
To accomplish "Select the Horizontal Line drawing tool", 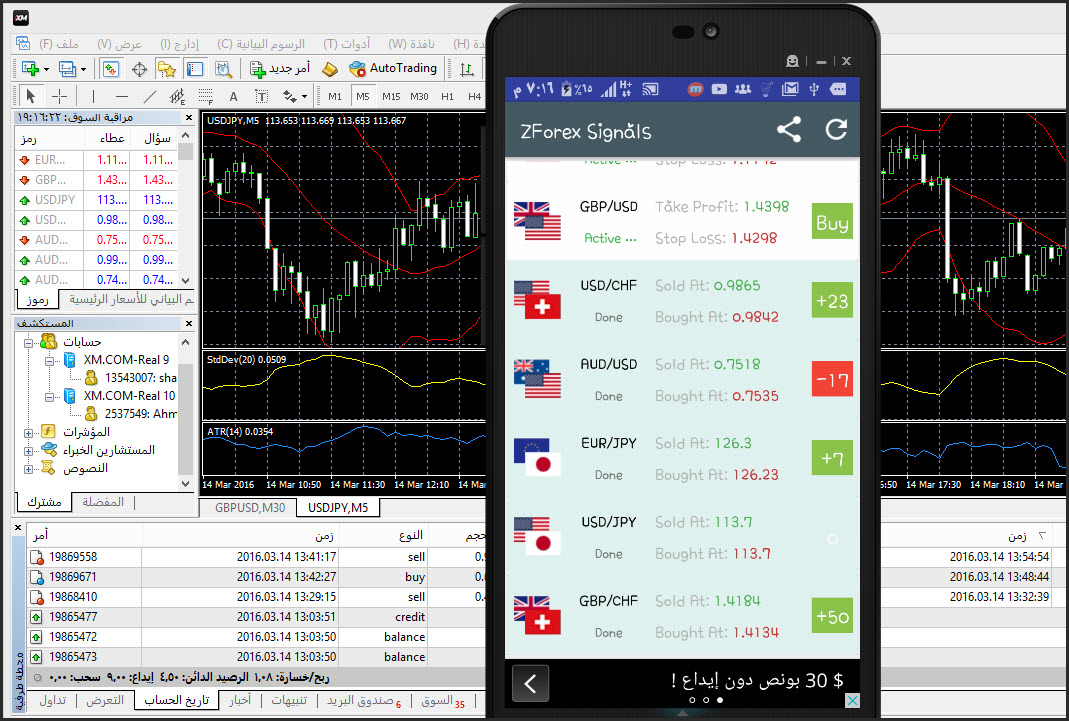I will pyautogui.click(x=121, y=96).
